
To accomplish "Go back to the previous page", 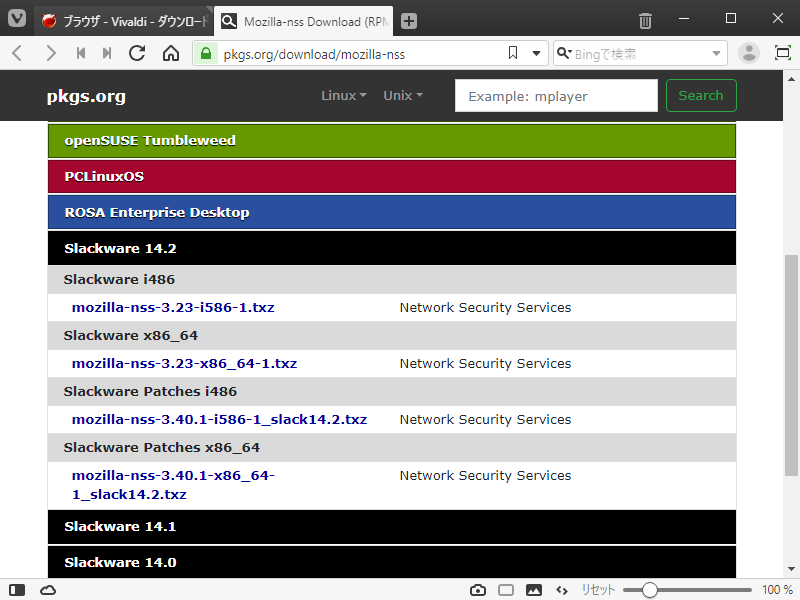I will click(x=17, y=53).
